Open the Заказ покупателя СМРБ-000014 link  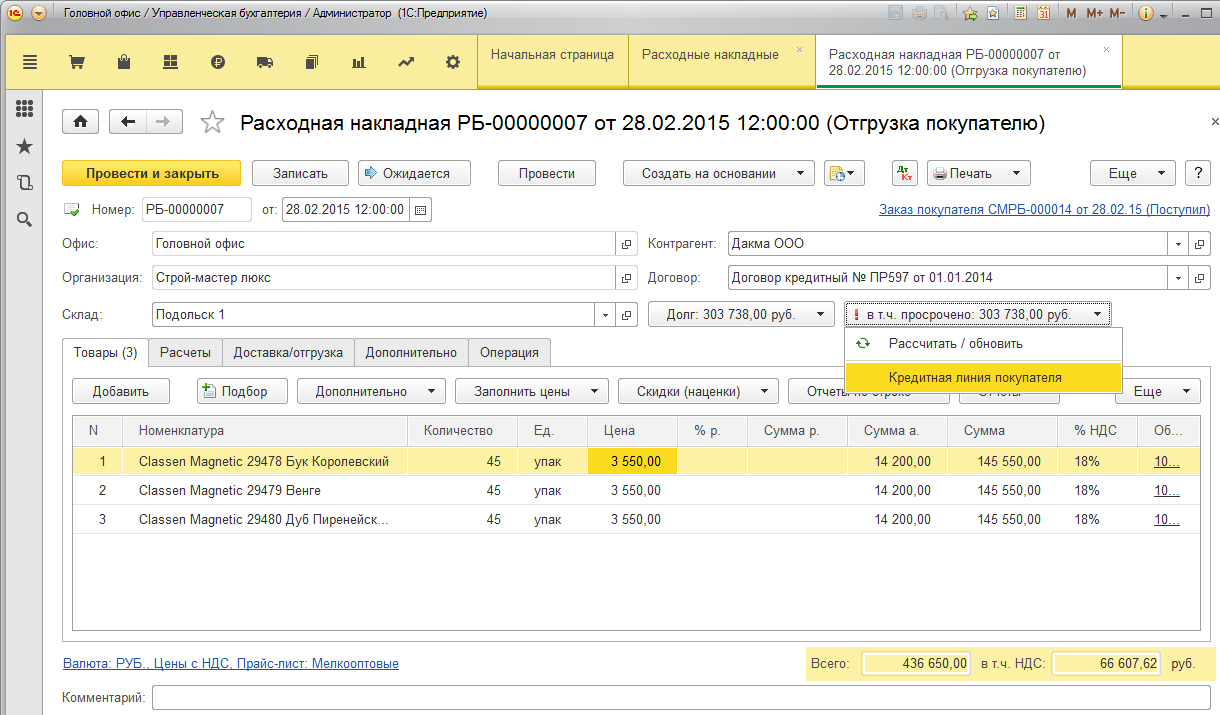(x=1044, y=210)
